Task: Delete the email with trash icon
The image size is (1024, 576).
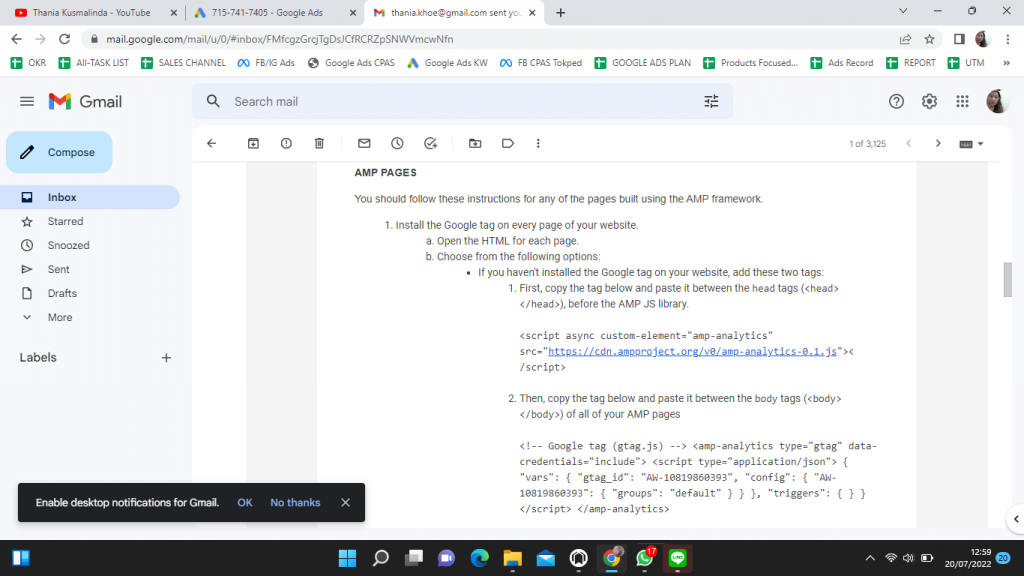Action: [319, 143]
